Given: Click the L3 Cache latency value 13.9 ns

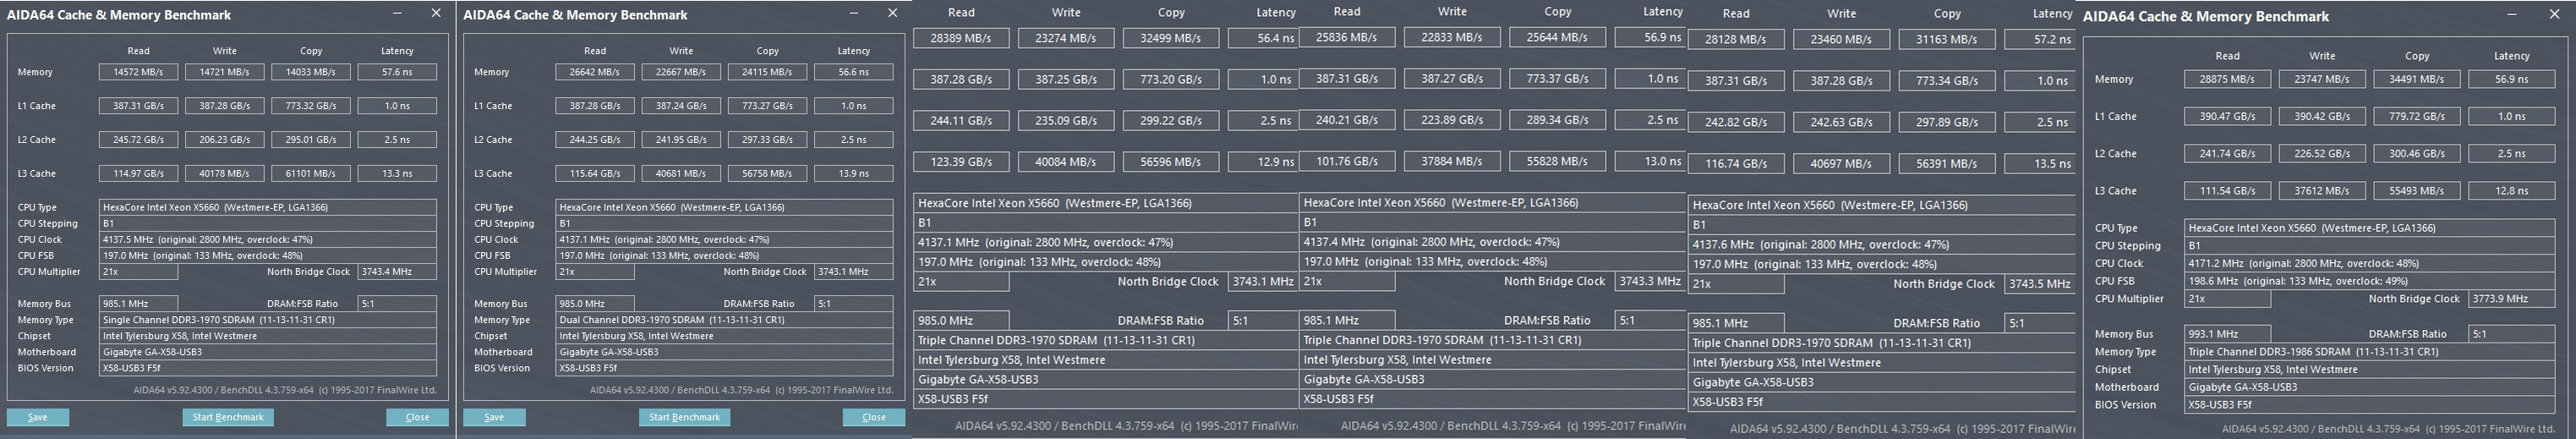Looking at the screenshot, I should [x=853, y=173].
